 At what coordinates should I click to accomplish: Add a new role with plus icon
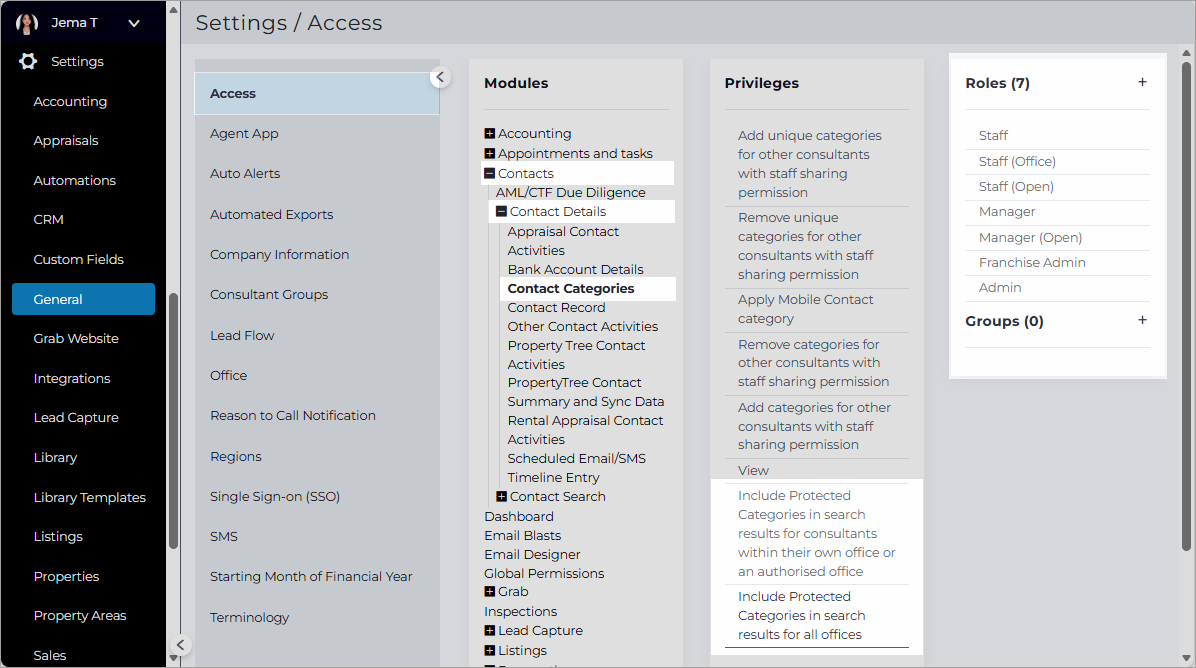coord(1142,82)
